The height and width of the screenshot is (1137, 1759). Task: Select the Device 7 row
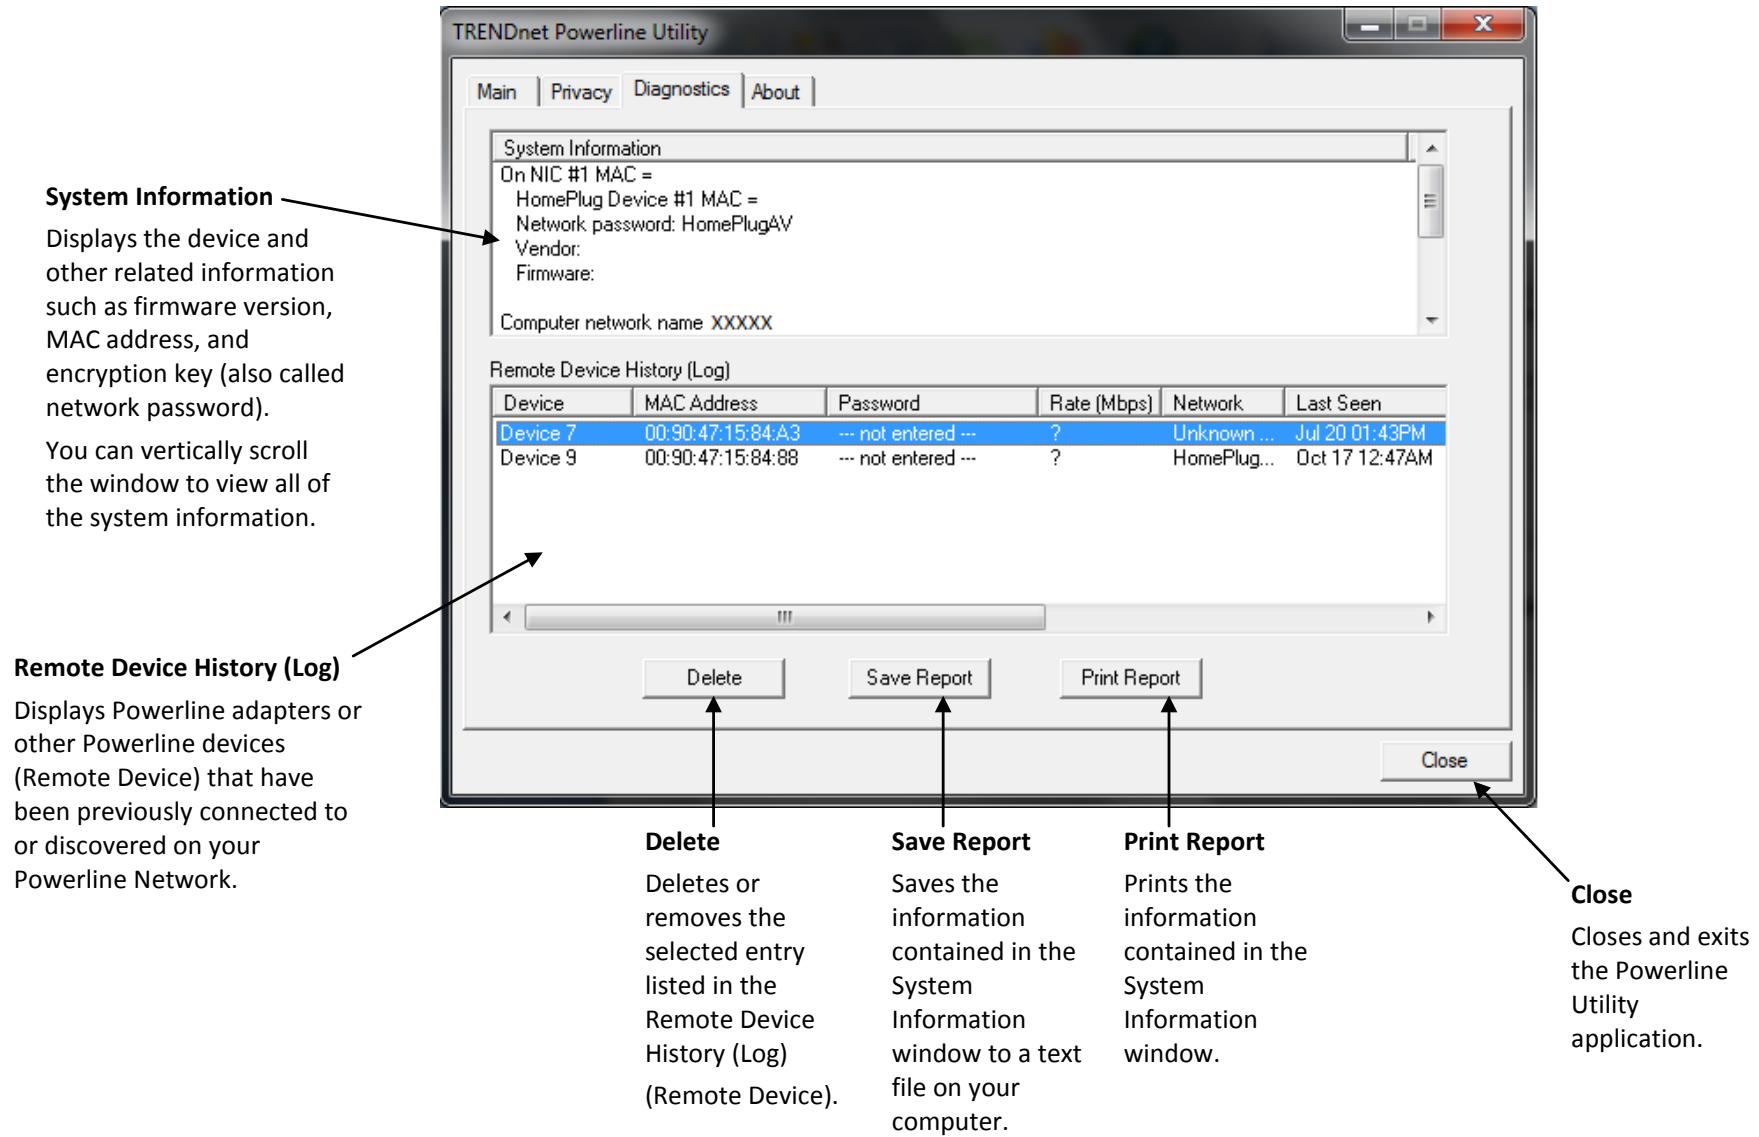969,434
